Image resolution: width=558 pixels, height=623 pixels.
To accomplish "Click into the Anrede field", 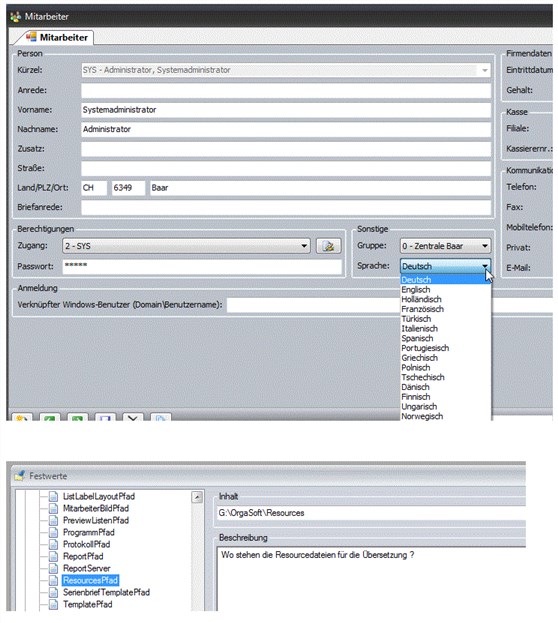I will (286, 90).
